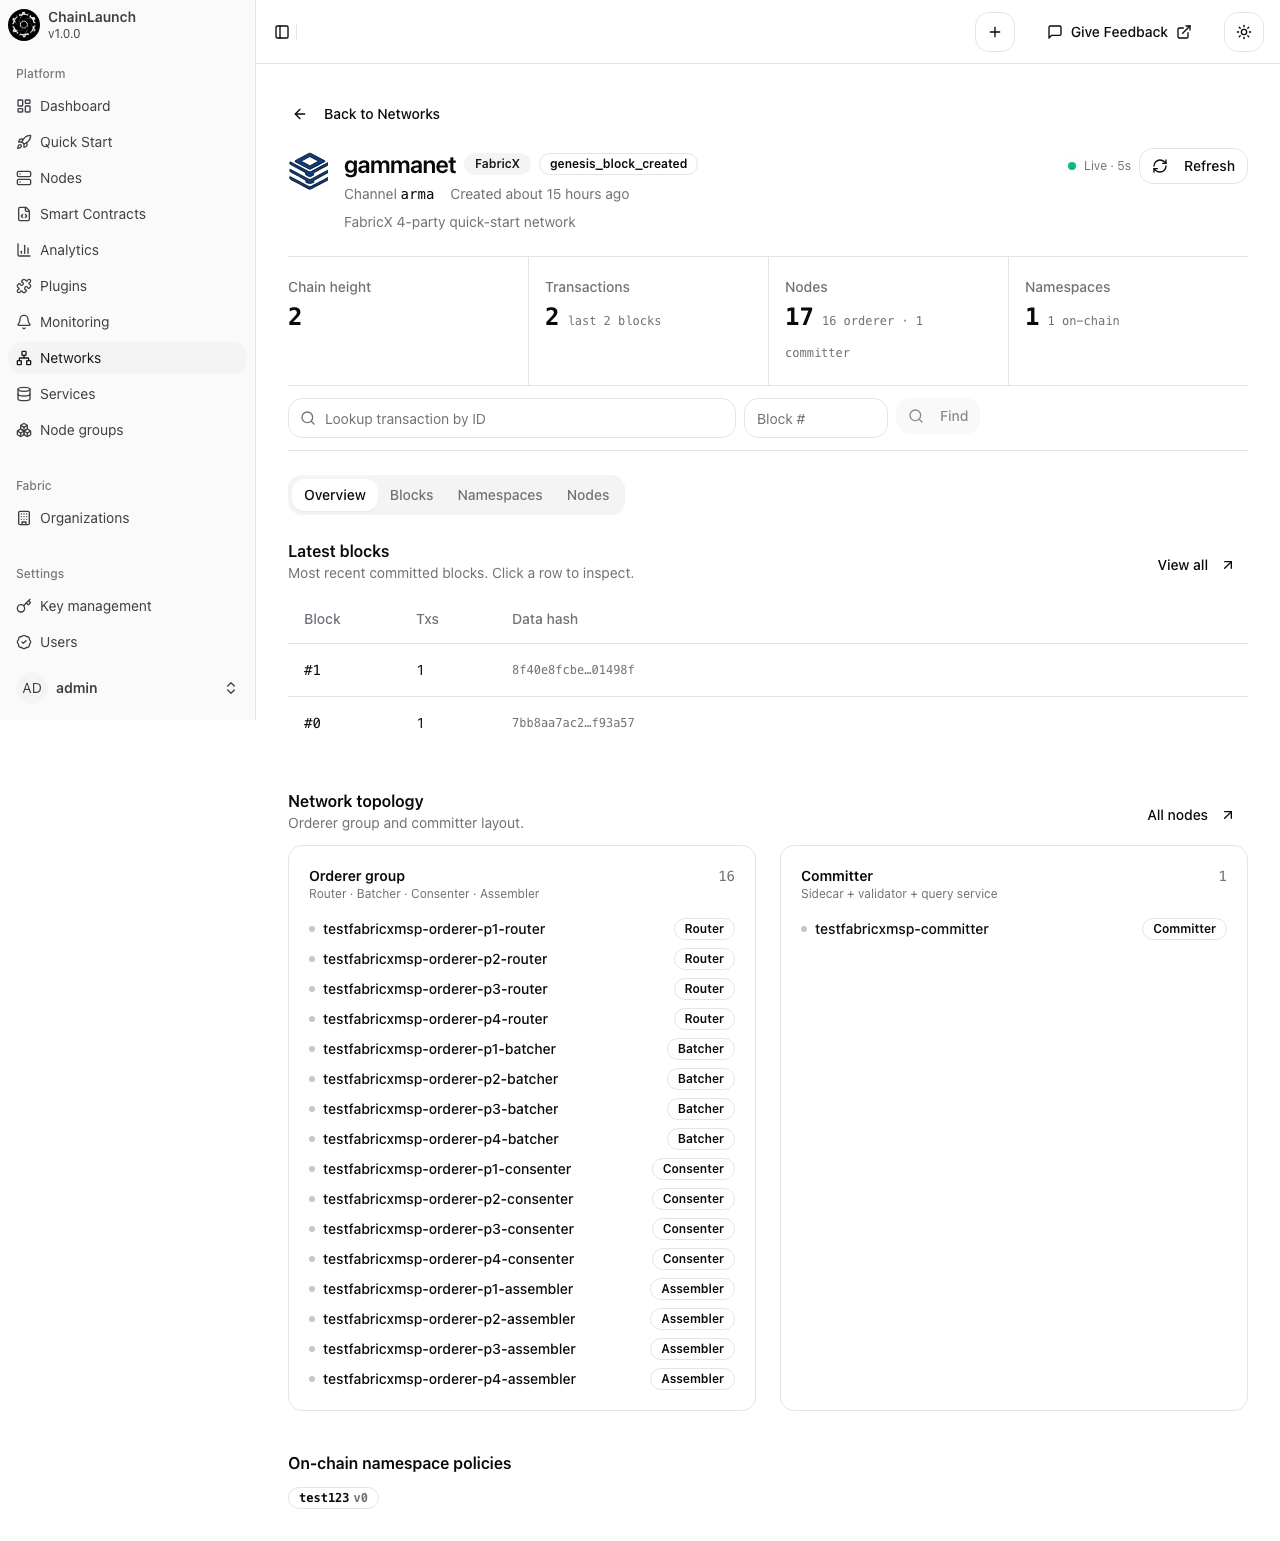Open Key management settings

pyautogui.click(x=95, y=606)
